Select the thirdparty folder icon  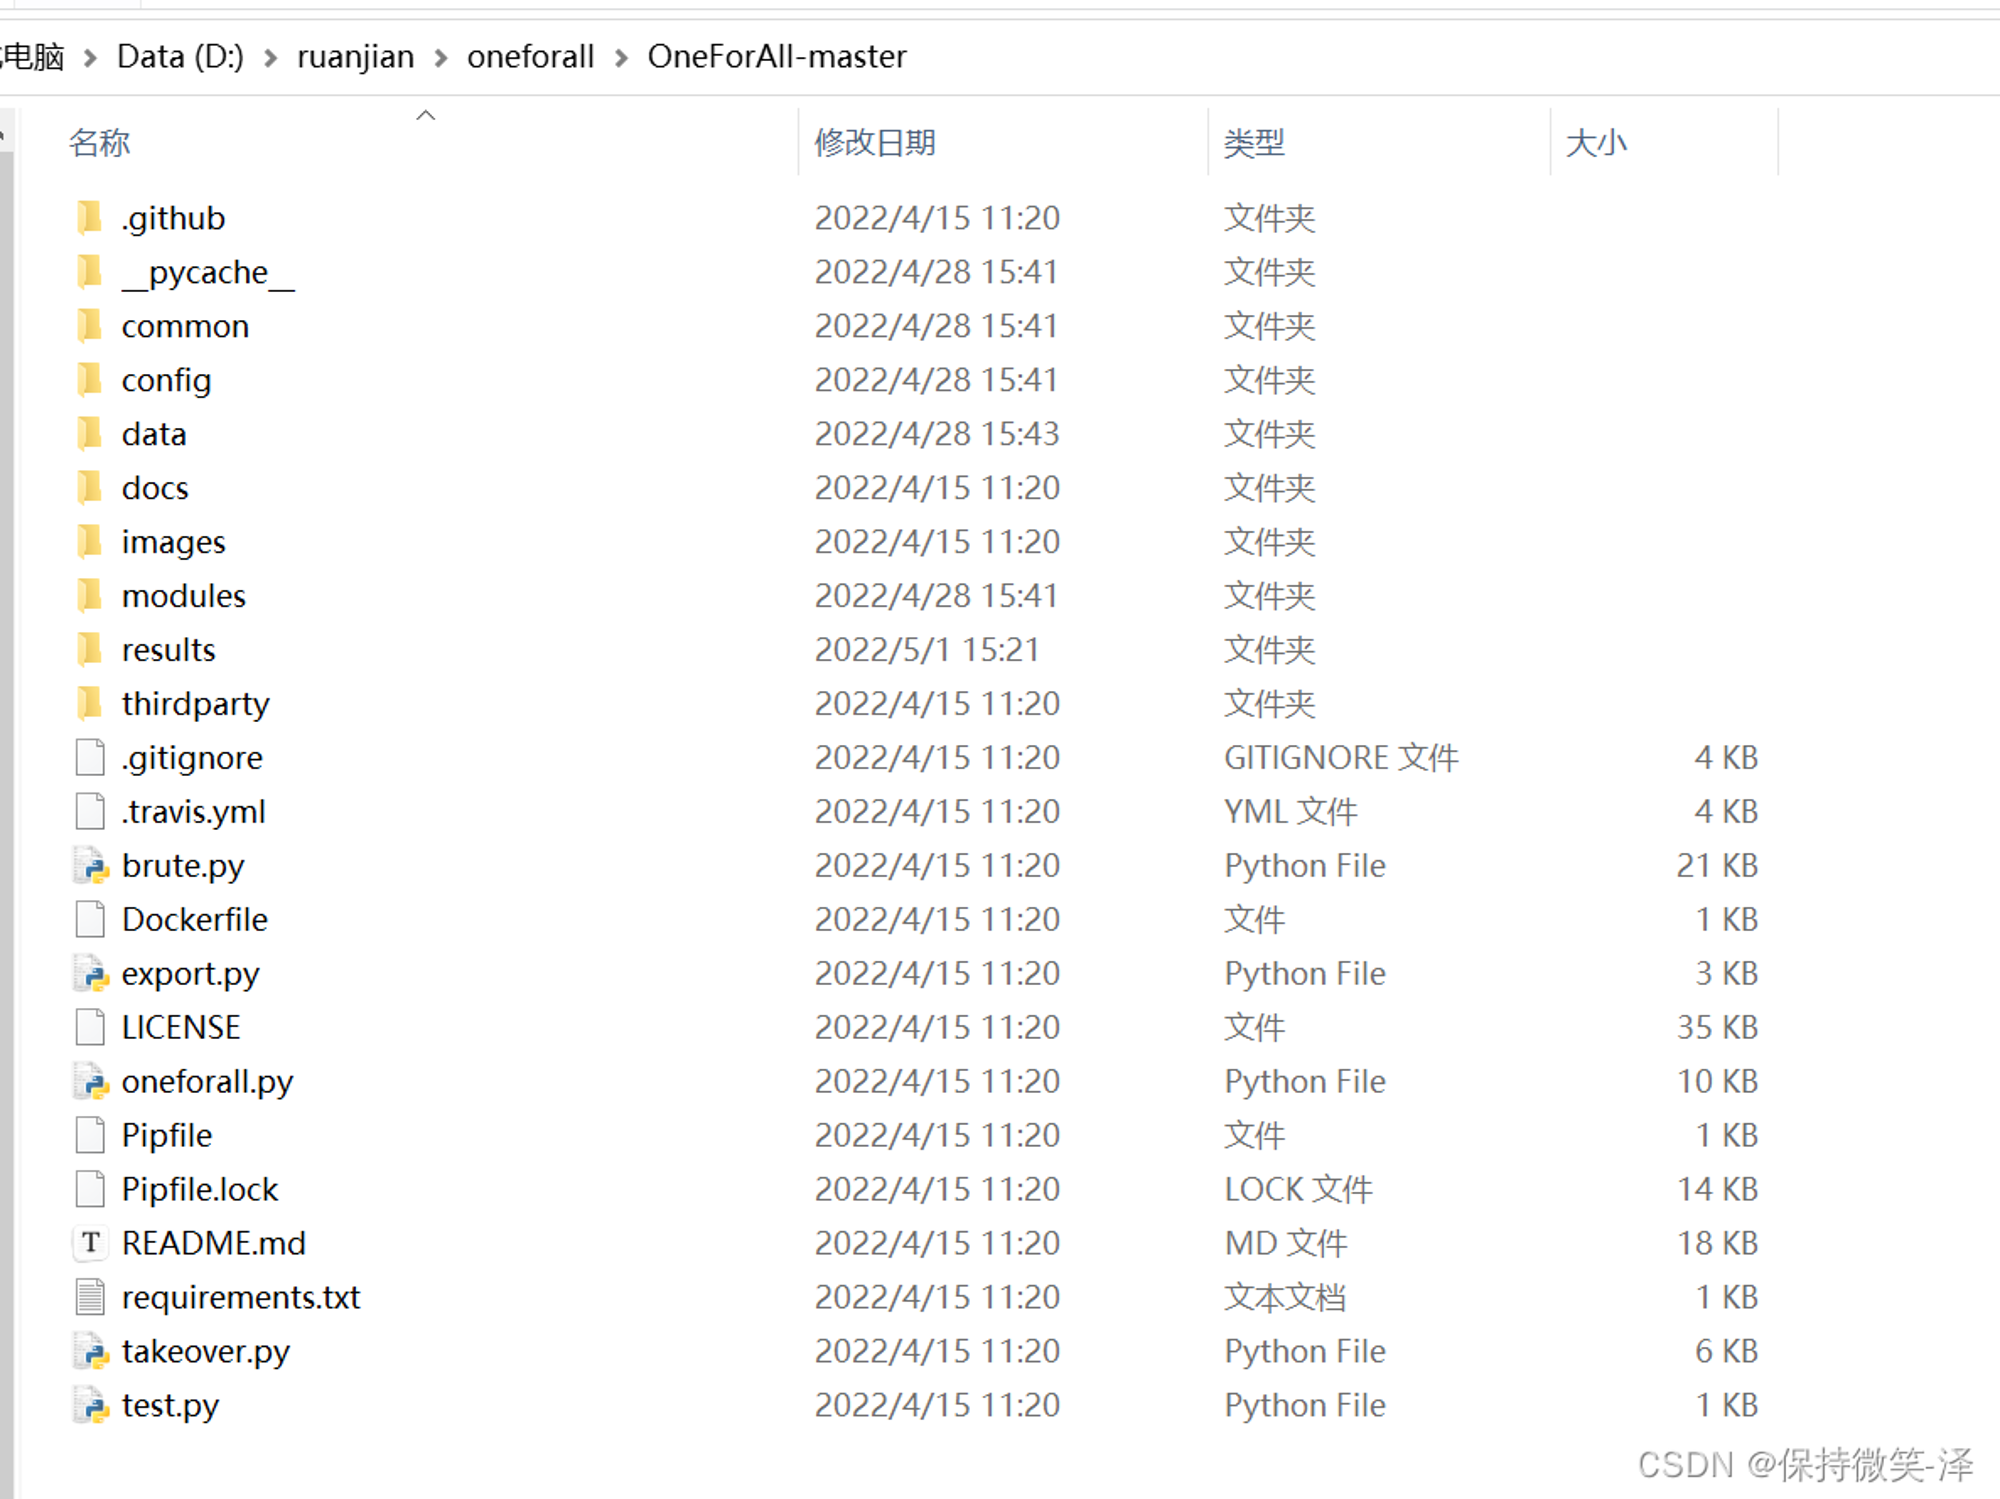point(89,703)
